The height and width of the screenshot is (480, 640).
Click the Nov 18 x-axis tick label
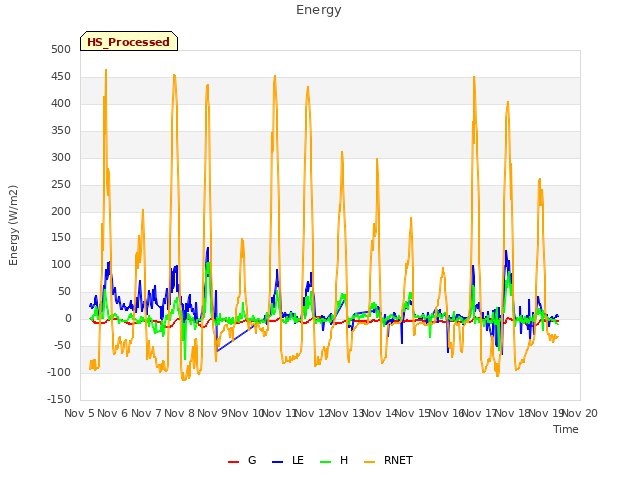point(513,413)
